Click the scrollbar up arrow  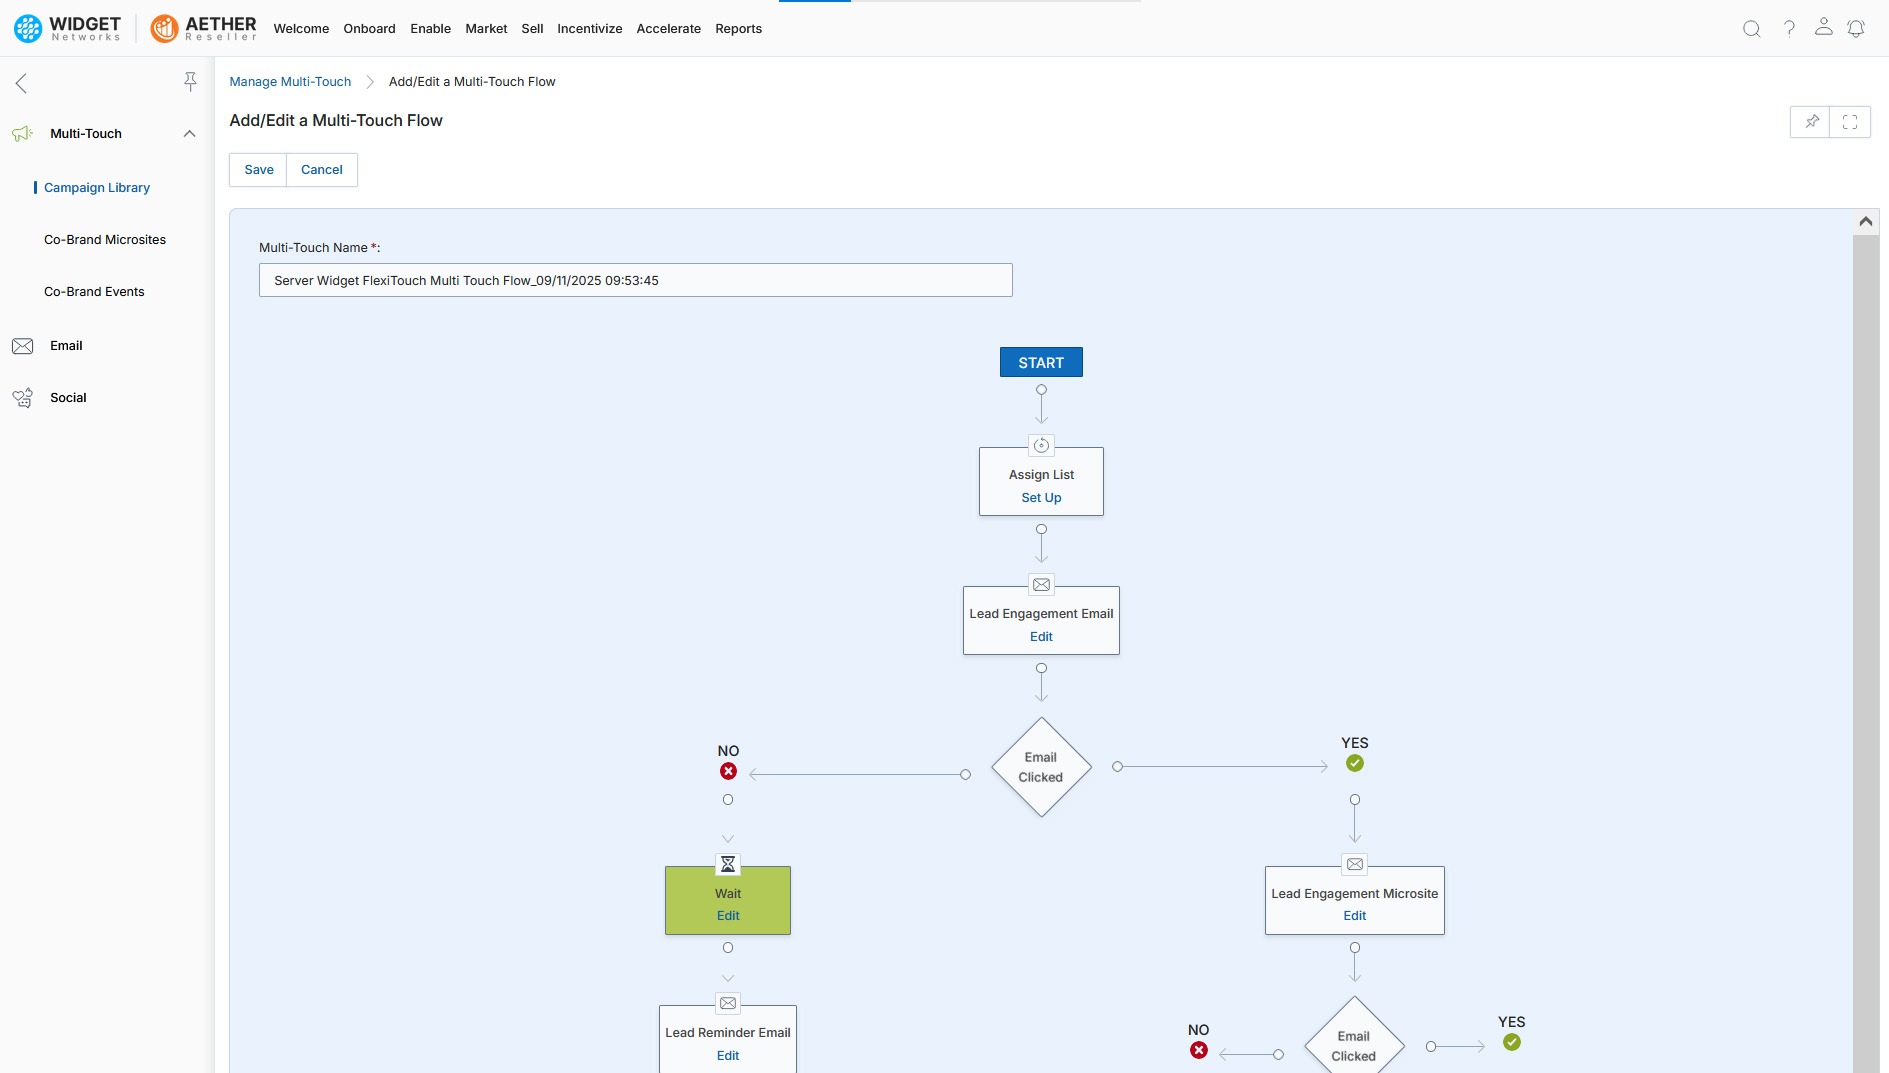tap(1865, 222)
